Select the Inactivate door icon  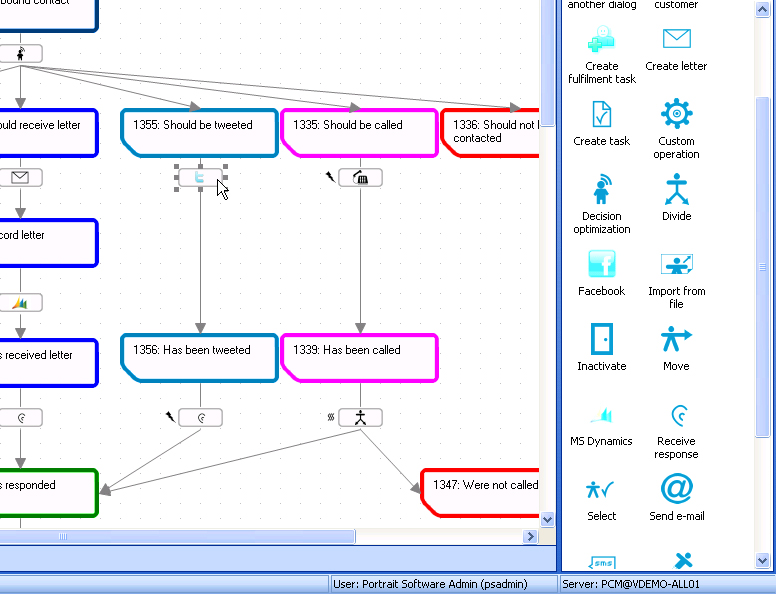(601, 339)
